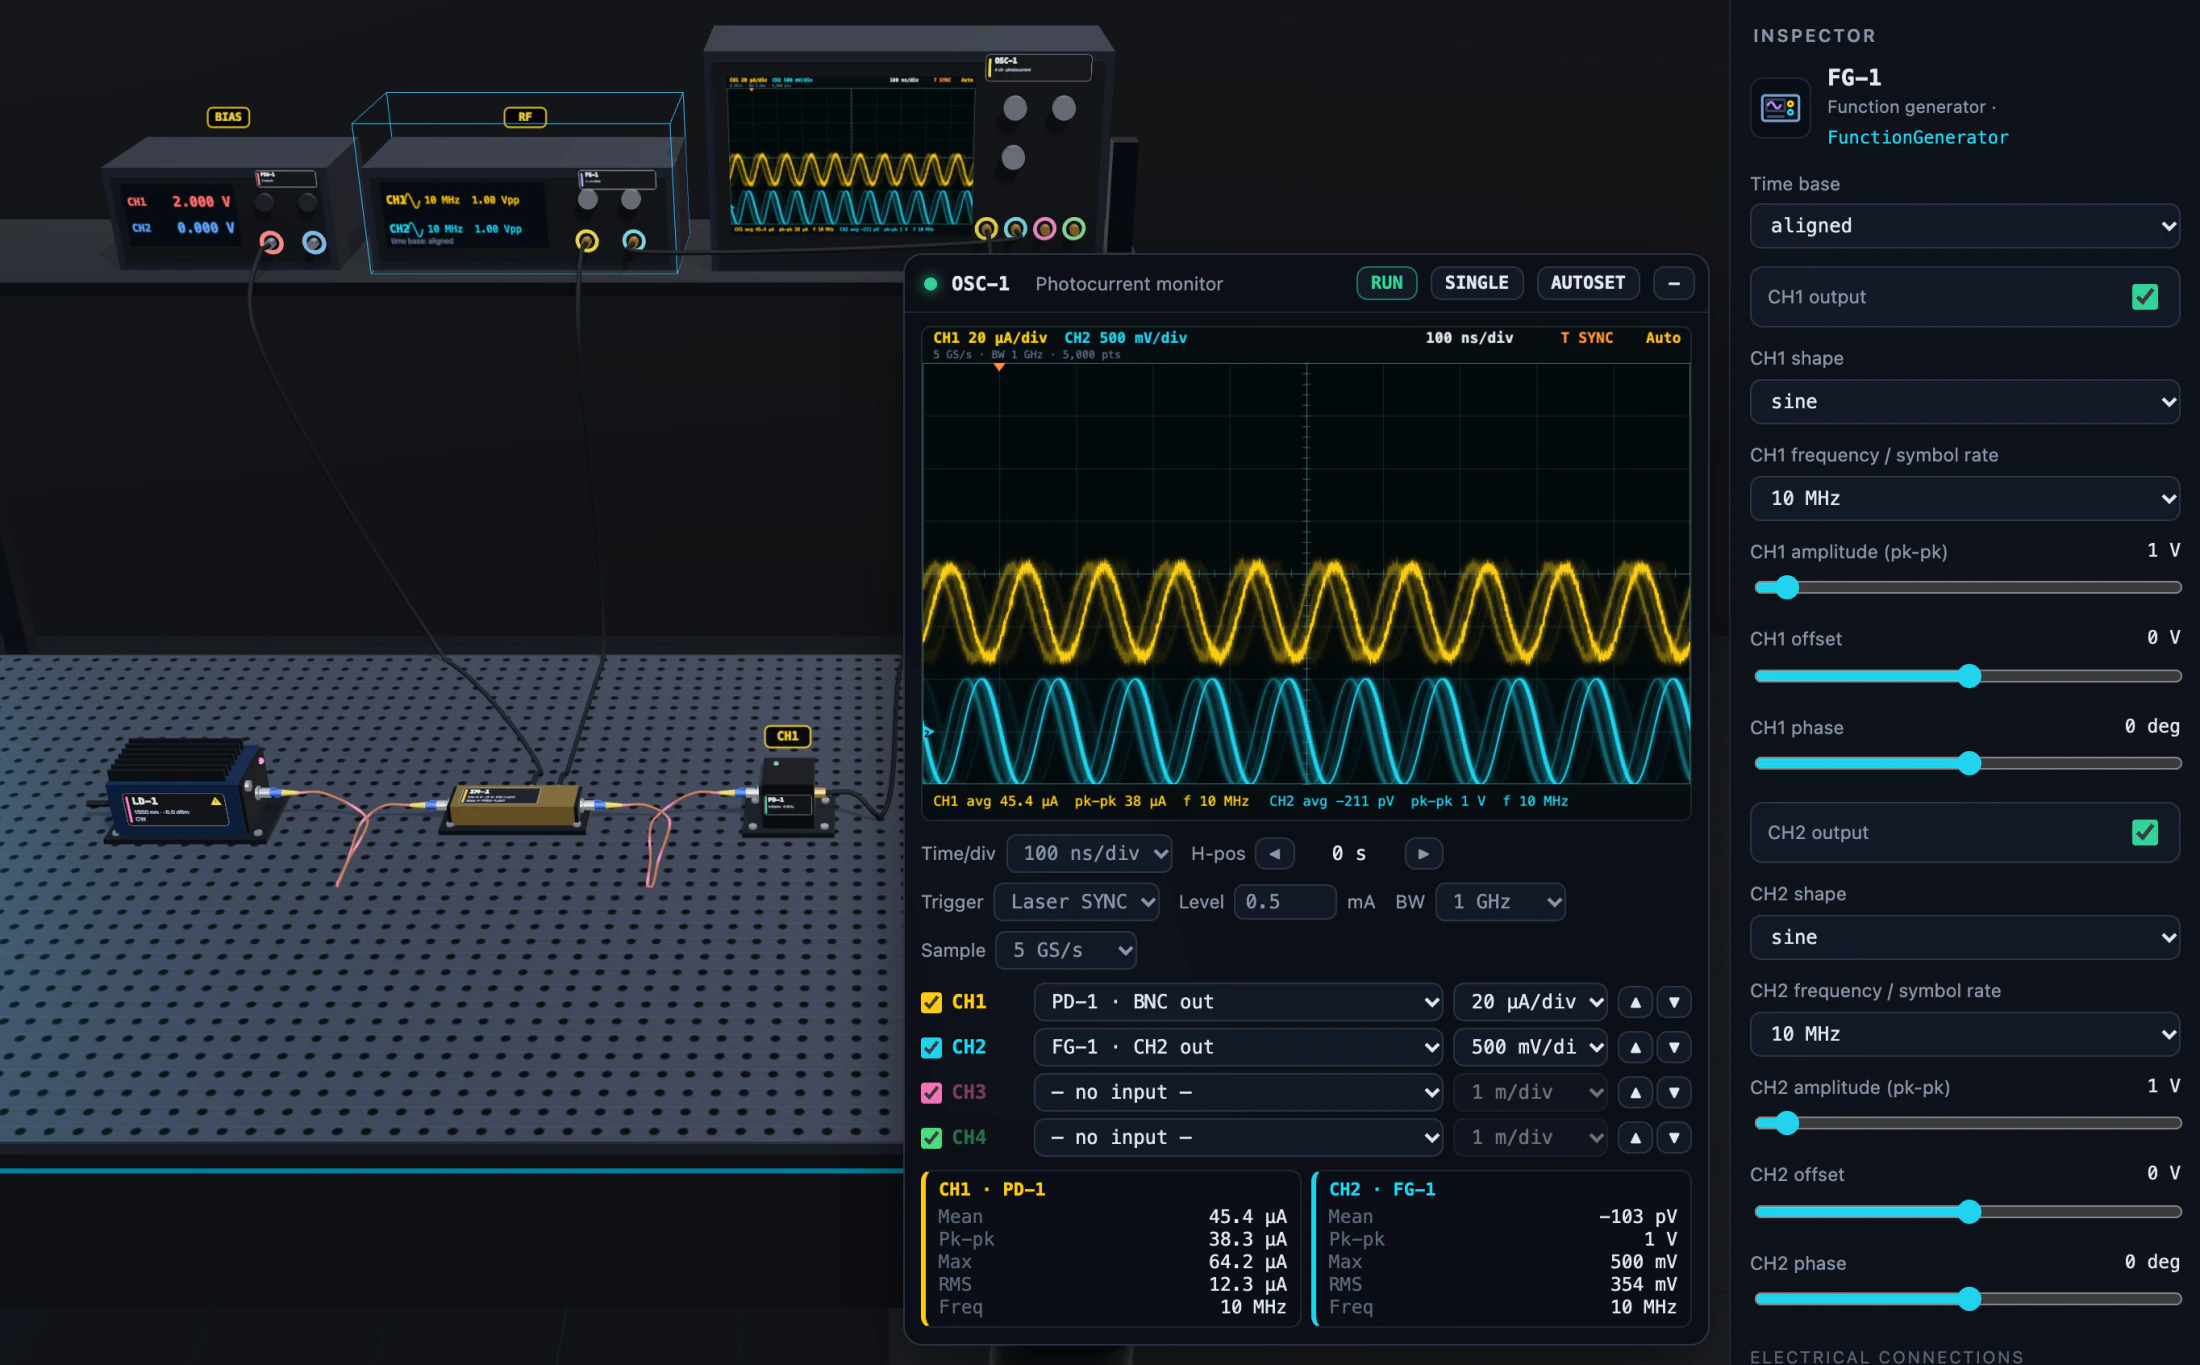Click the RUN button

click(x=1386, y=283)
